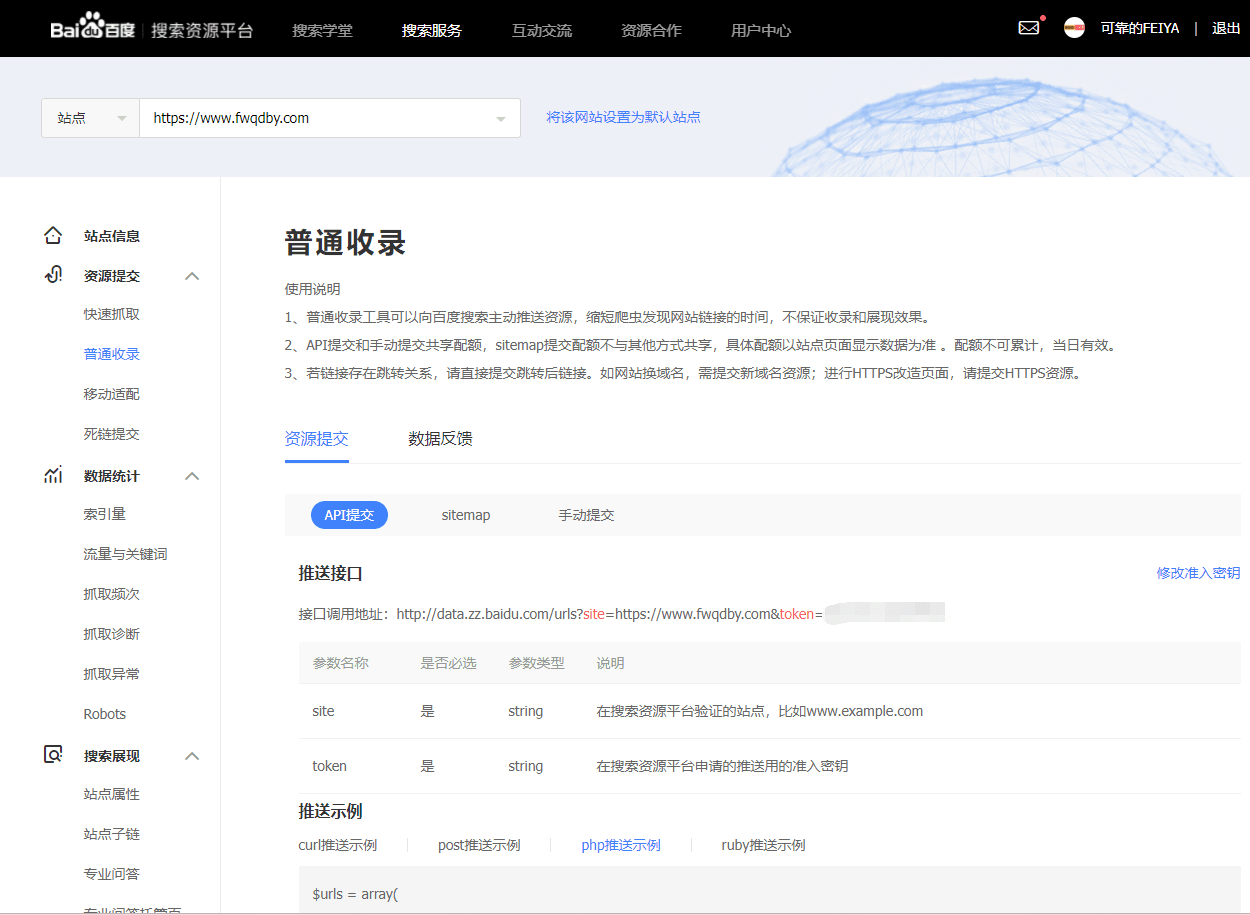Collapse the 搜索展现 section chevron
Viewport: 1250px width, 915px height.
point(191,756)
